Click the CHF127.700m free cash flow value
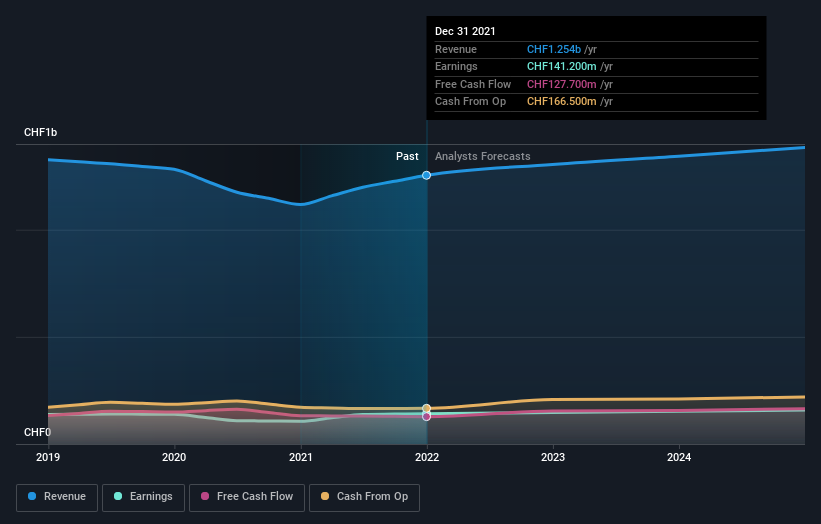 [x=561, y=84]
